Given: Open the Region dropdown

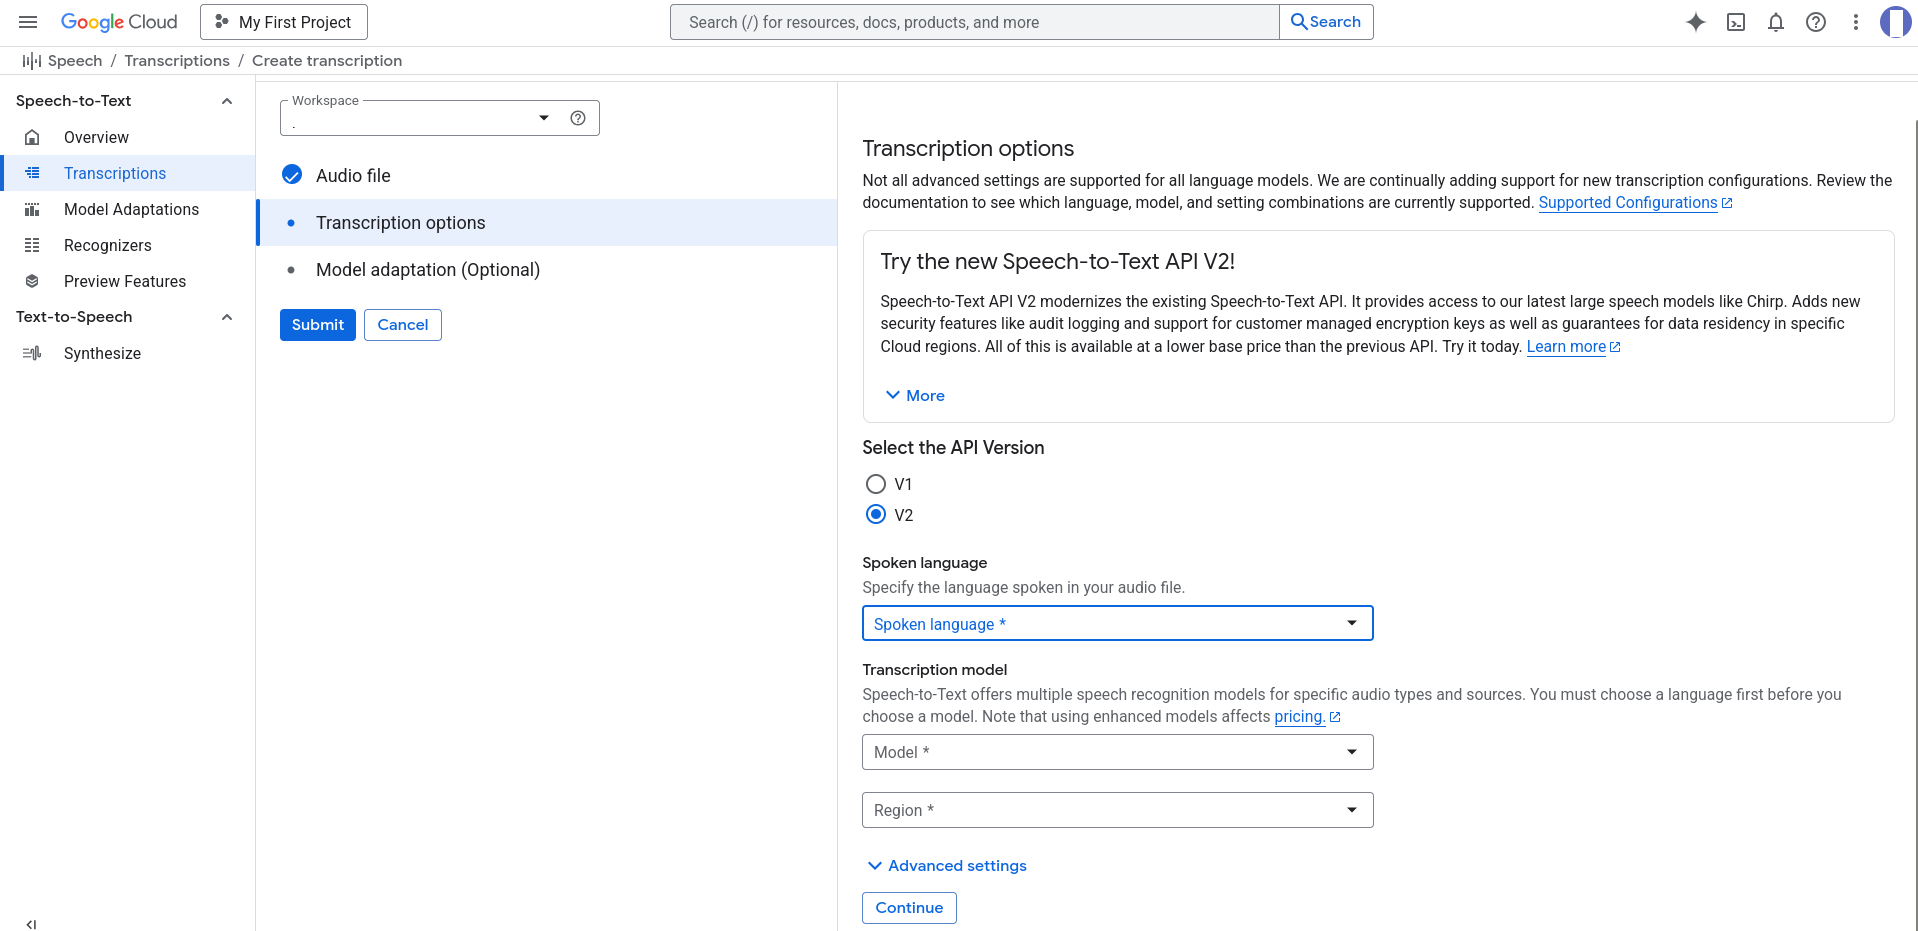Looking at the screenshot, I should click(x=1117, y=810).
